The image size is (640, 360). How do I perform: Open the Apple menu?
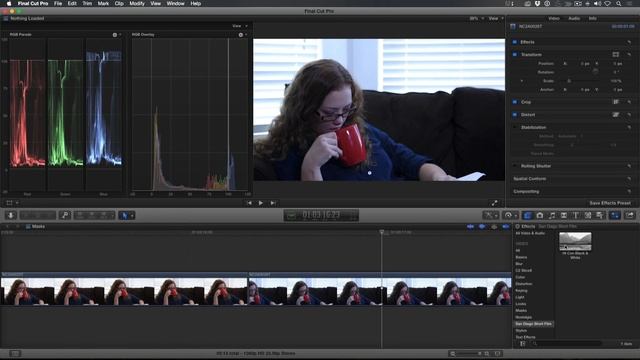tap(9, 3)
